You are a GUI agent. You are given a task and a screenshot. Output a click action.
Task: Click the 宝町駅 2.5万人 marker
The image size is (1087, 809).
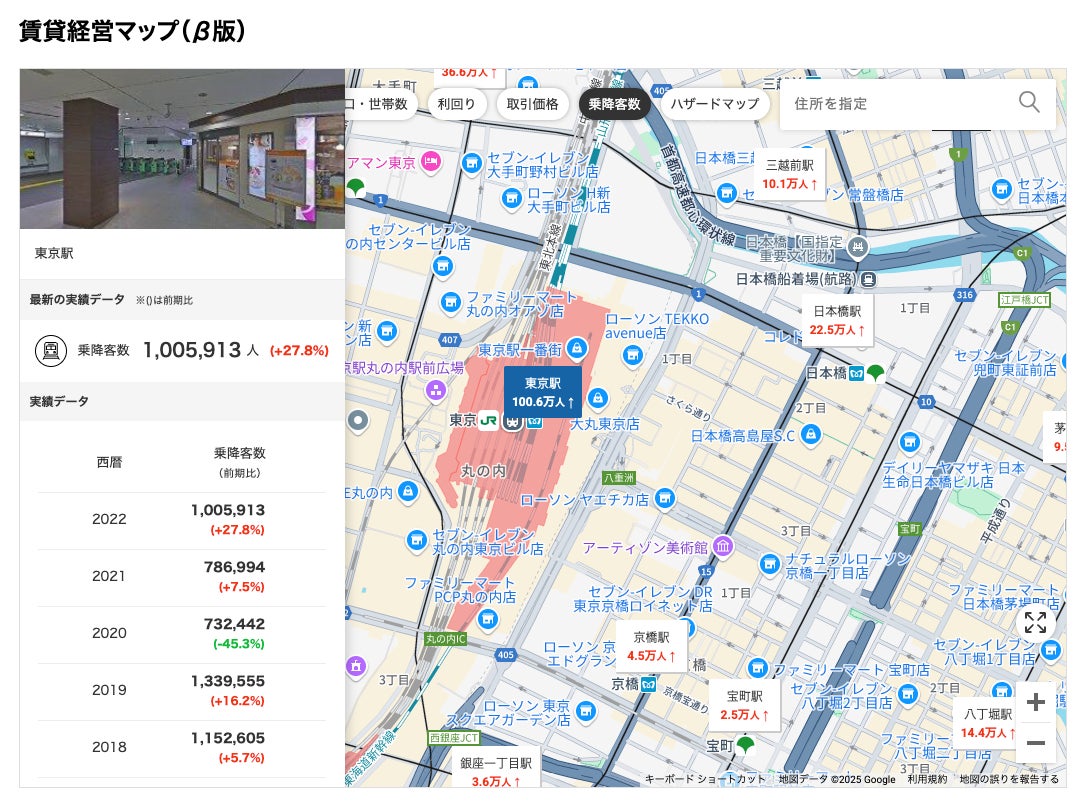click(x=745, y=705)
